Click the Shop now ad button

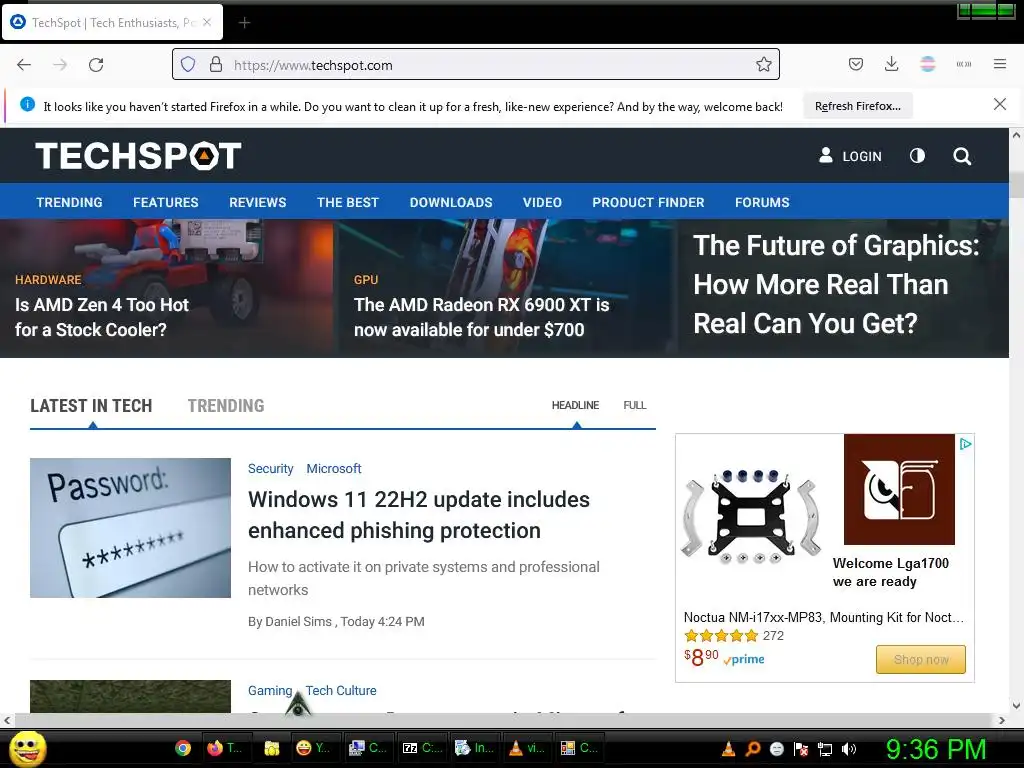click(921, 660)
